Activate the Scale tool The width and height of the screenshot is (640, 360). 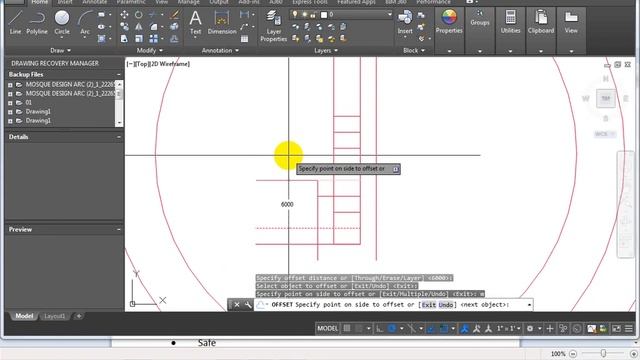tap(139, 39)
